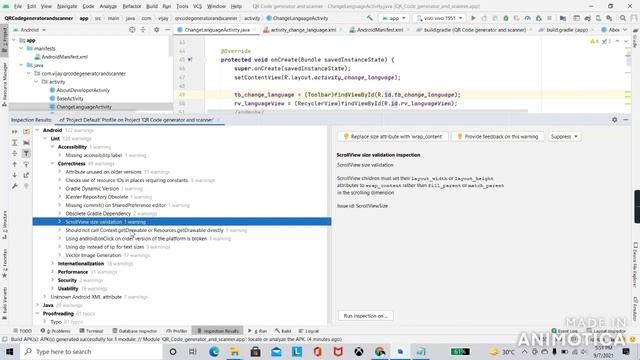Go to next problem with down arrow
This screenshot has width=640, height=360.
(x=15, y=175)
